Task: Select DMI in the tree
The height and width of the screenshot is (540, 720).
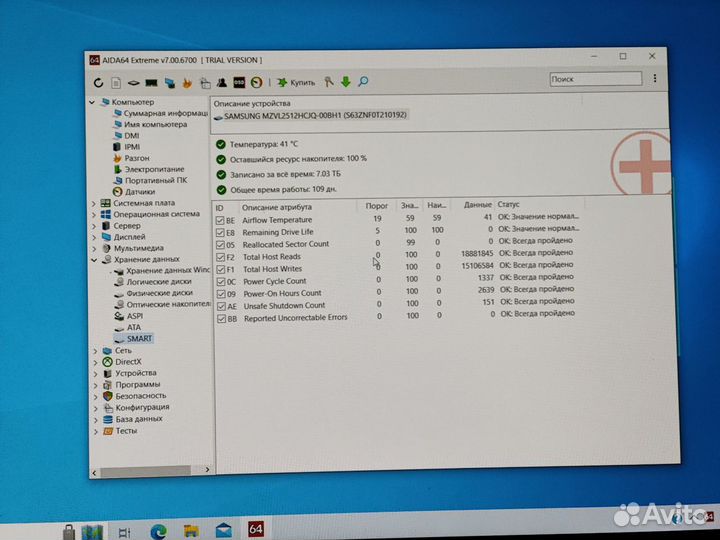Action: (x=126, y=135)
